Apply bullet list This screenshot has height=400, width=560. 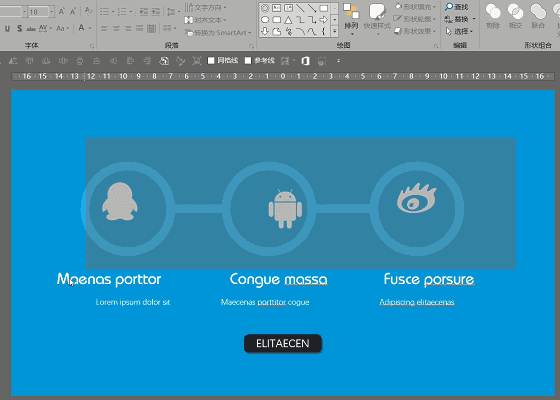[x=105, y=12]
